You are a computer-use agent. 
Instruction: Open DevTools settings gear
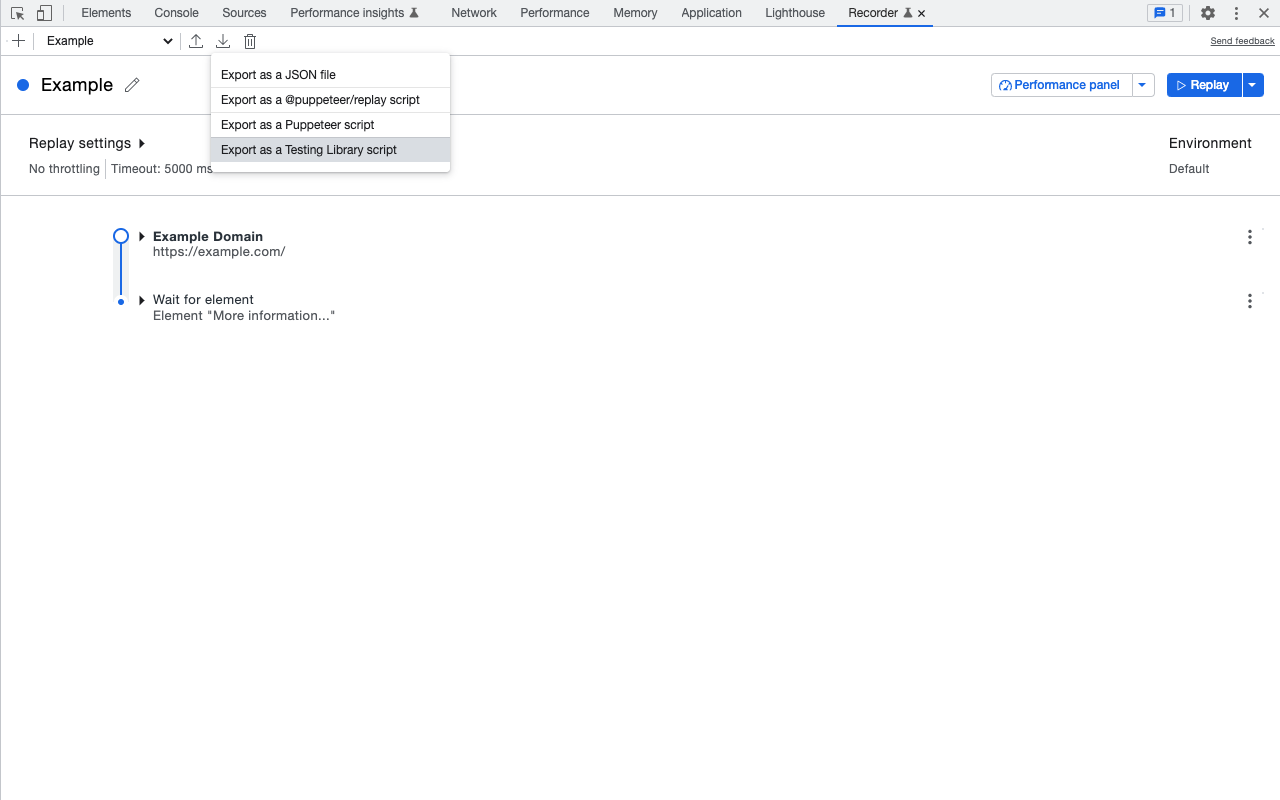(x=1208, y=13)
